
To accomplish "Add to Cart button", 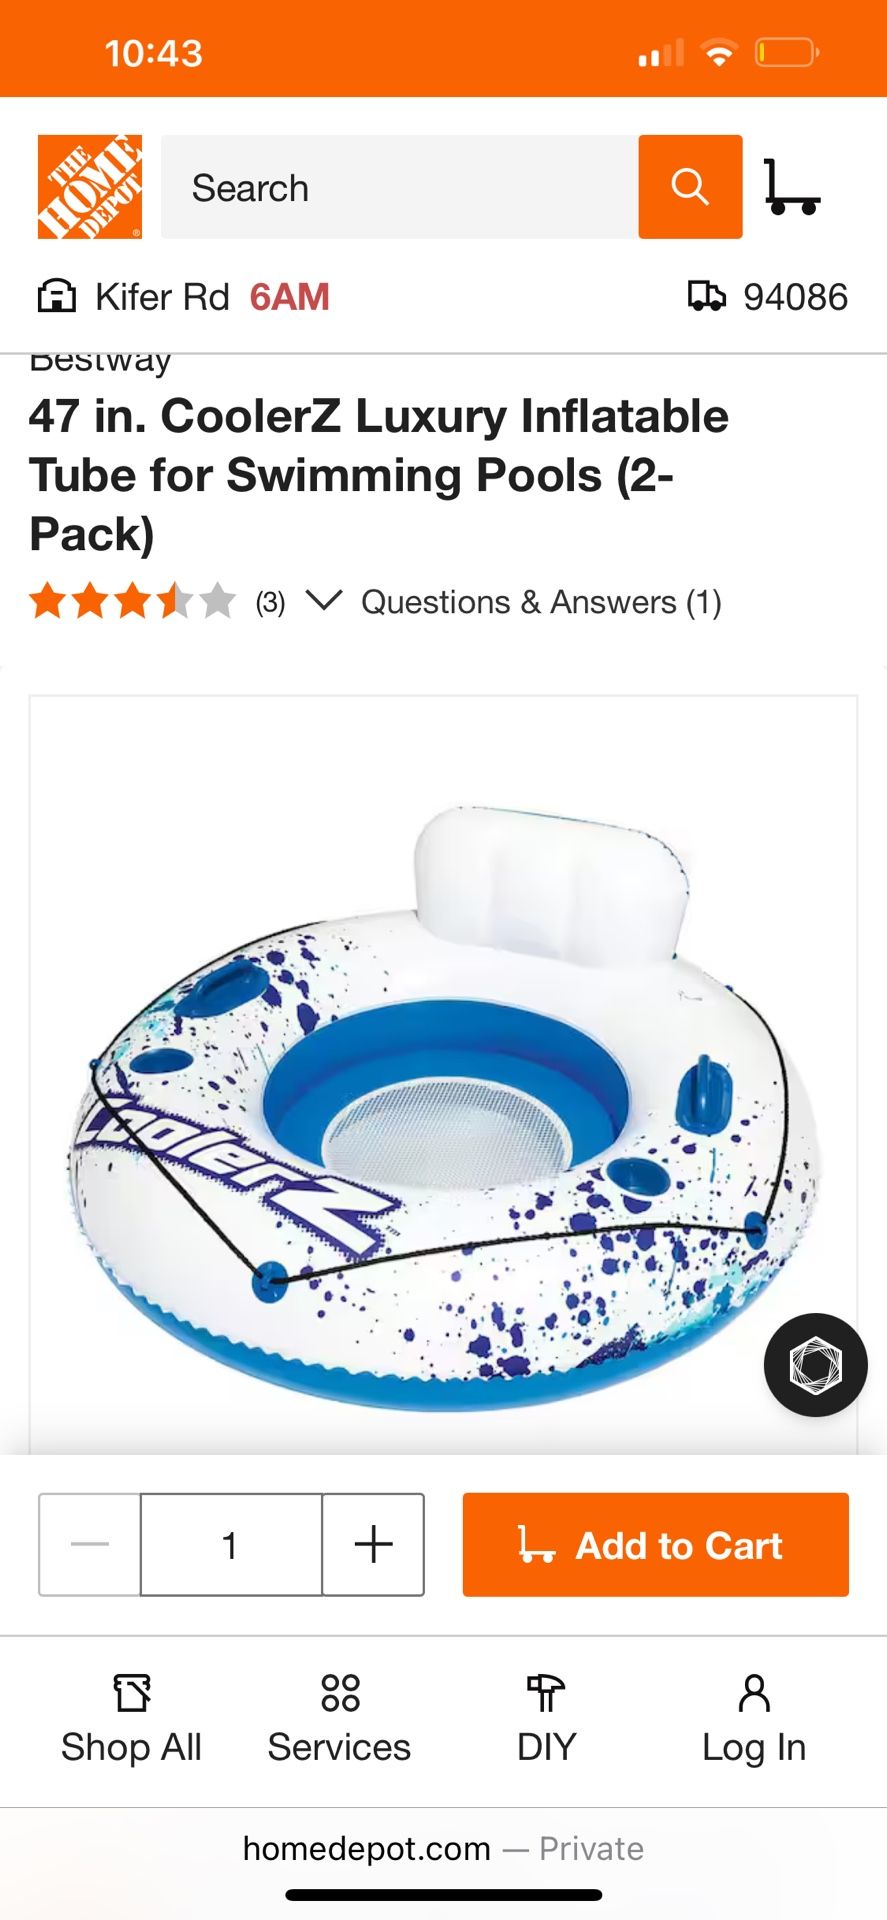I will [x=656, y=1545].
